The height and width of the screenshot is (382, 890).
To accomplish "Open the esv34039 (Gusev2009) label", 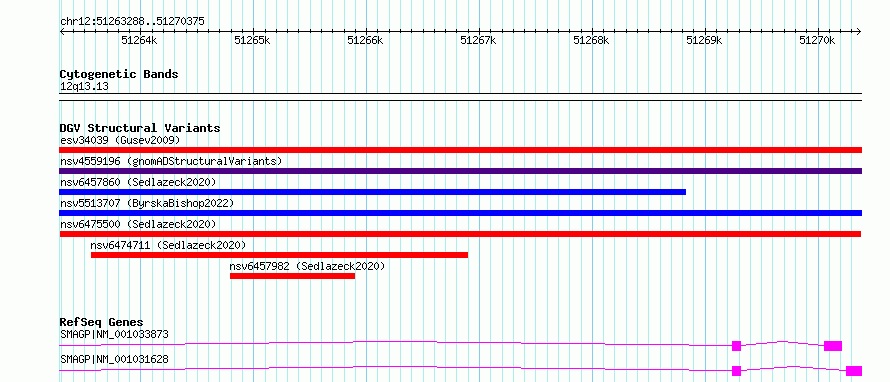I will tap(120, 140).
